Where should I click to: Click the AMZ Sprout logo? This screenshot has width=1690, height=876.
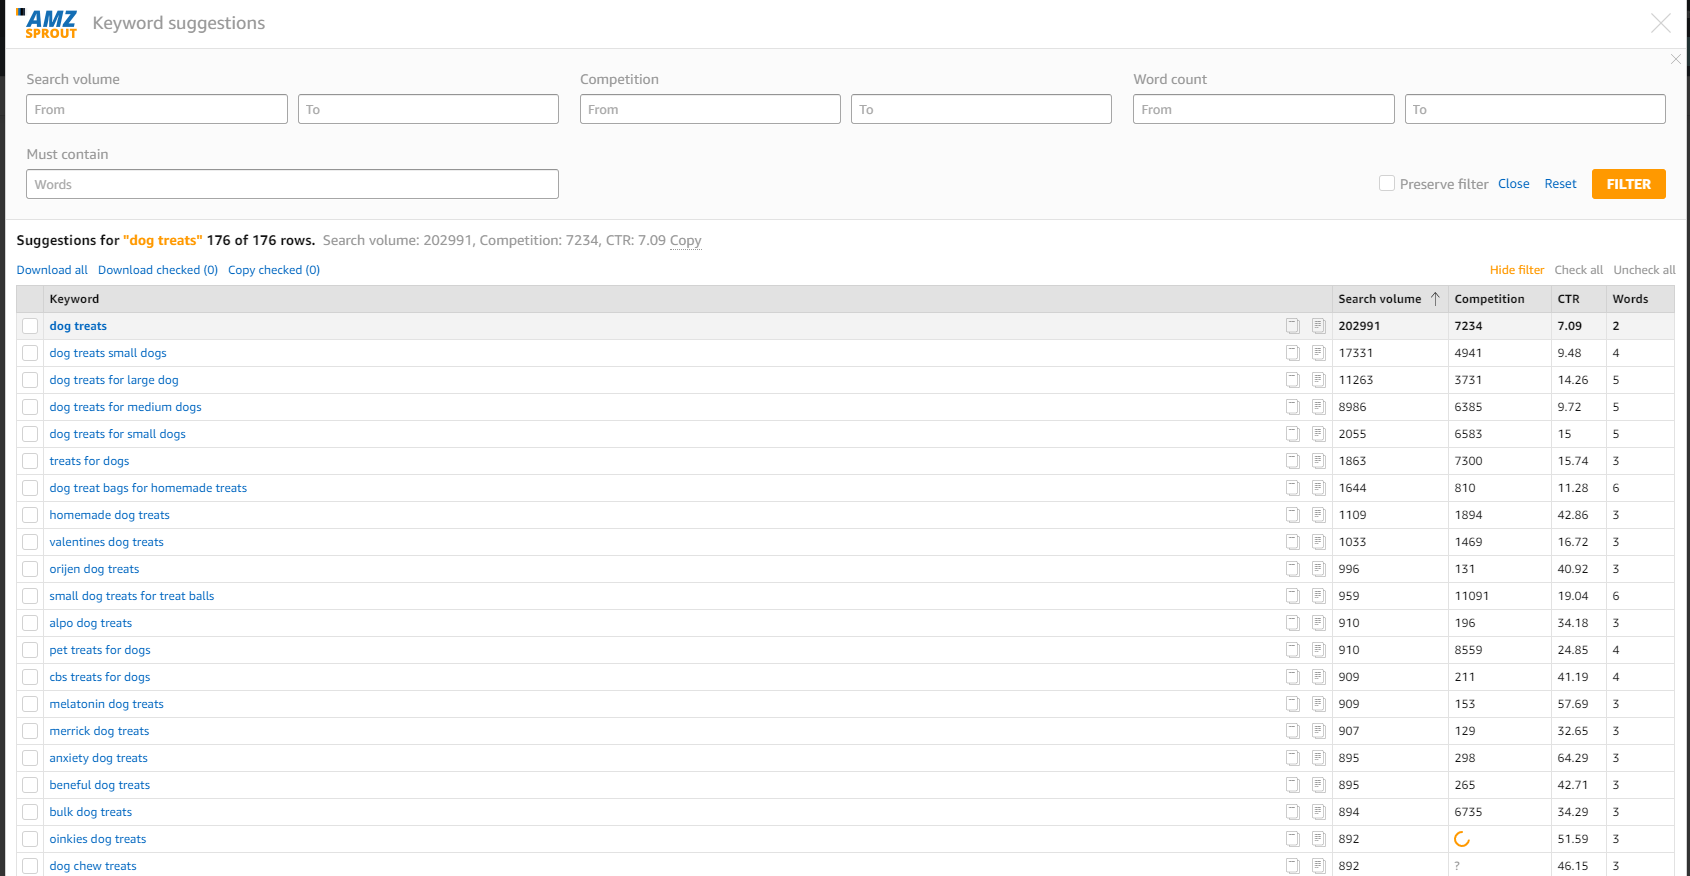click(x=47, y=24)
